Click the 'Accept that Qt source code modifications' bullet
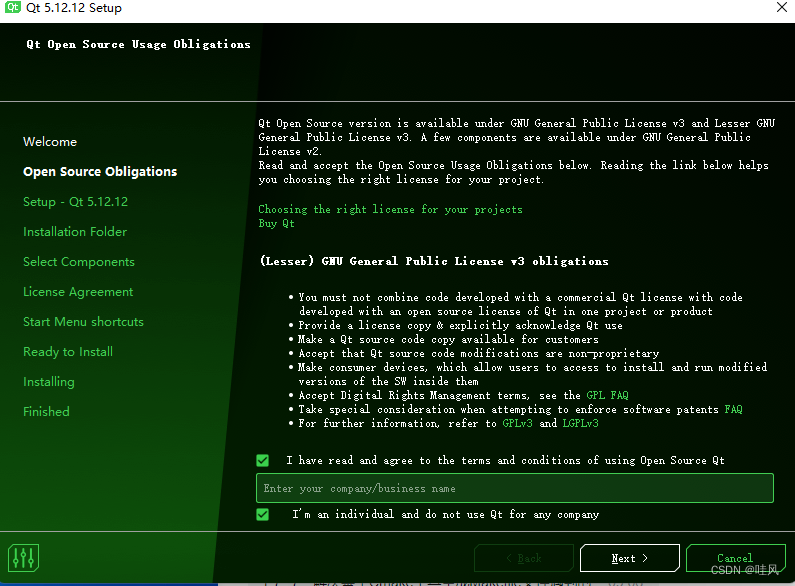 point(479,353)
